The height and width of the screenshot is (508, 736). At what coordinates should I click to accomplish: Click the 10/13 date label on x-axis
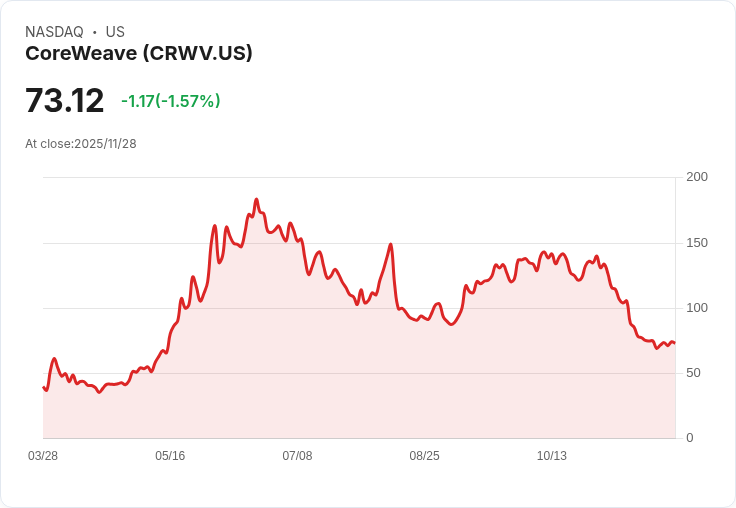[x=552, y=456]
